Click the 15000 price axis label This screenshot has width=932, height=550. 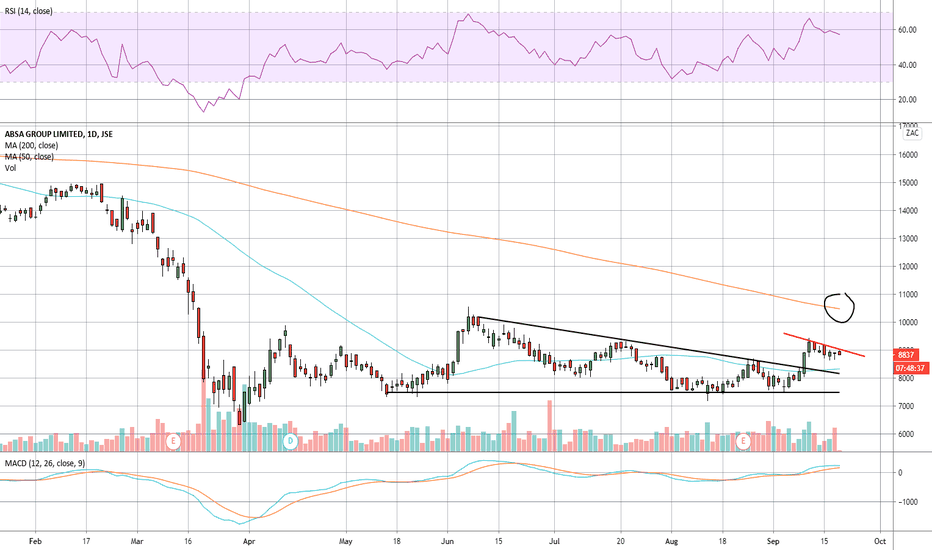tap(908, 183)
